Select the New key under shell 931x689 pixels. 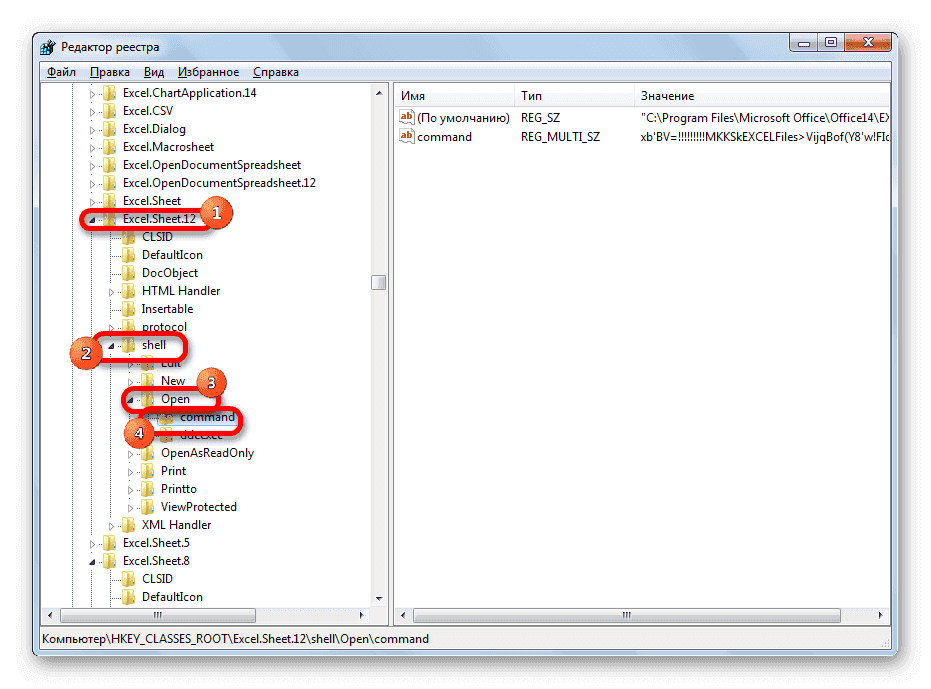tap(173, 381)
